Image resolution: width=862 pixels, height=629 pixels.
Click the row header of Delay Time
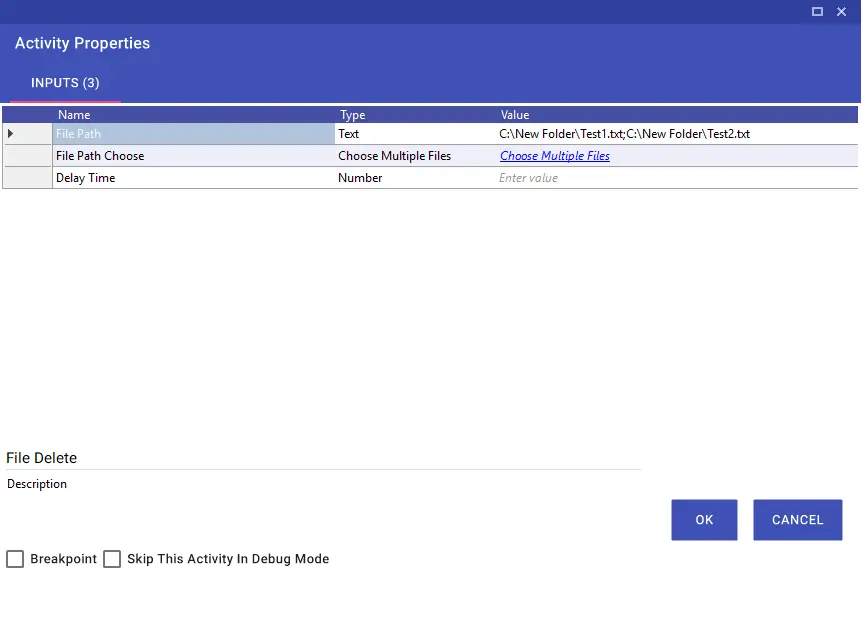pyautogui.click(x=27, y=178)
